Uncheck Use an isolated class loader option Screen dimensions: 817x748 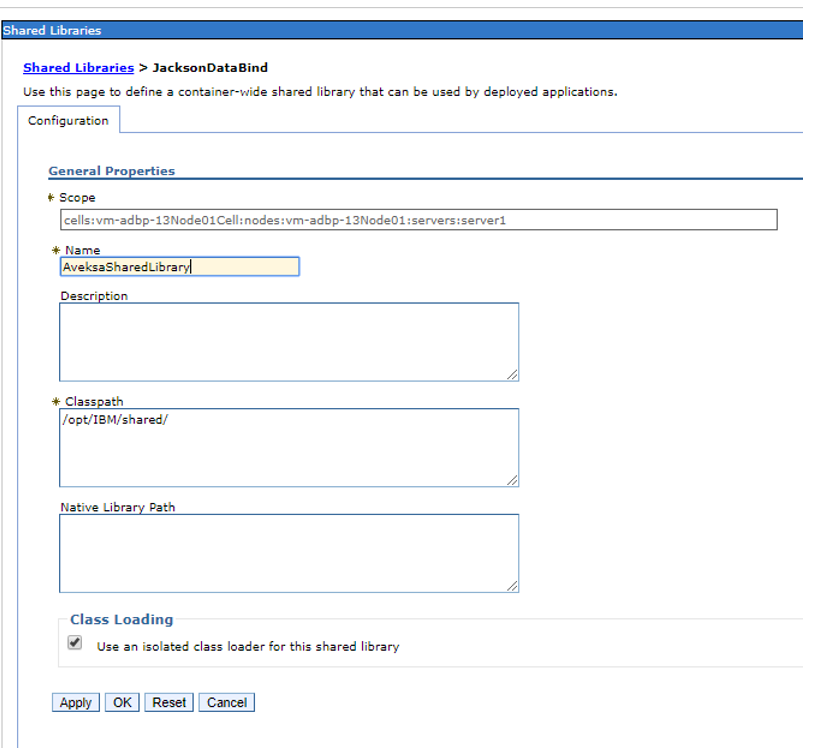point(75,643)
